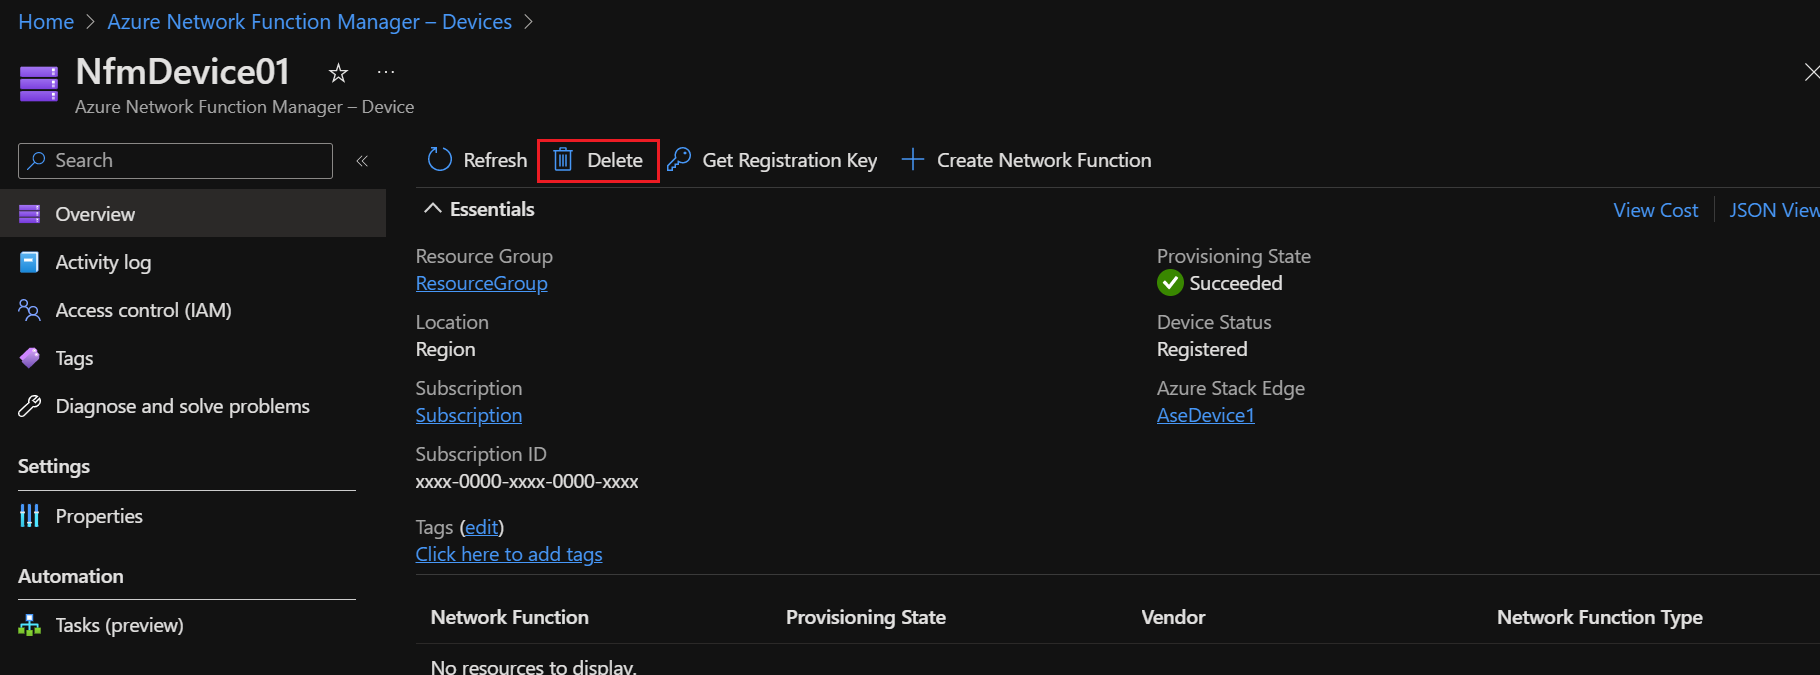Open the Activity log menu item
The height and width of the screenshot is (675, 1820).
click(x=103, y=262)
